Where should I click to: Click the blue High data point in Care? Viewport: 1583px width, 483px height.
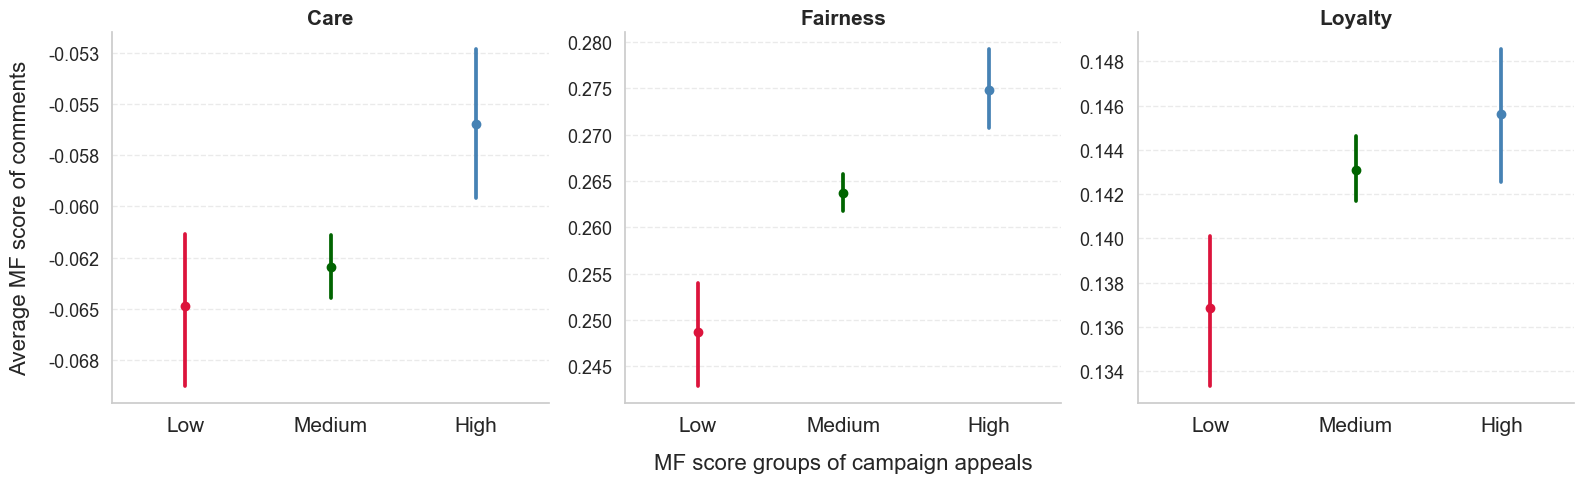coord(476,124)
